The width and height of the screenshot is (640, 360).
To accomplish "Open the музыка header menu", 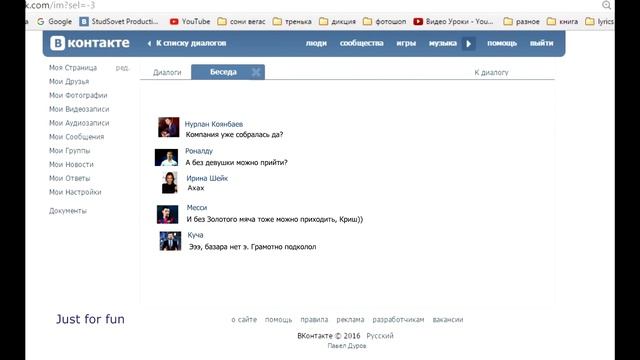I will point(443,43).
